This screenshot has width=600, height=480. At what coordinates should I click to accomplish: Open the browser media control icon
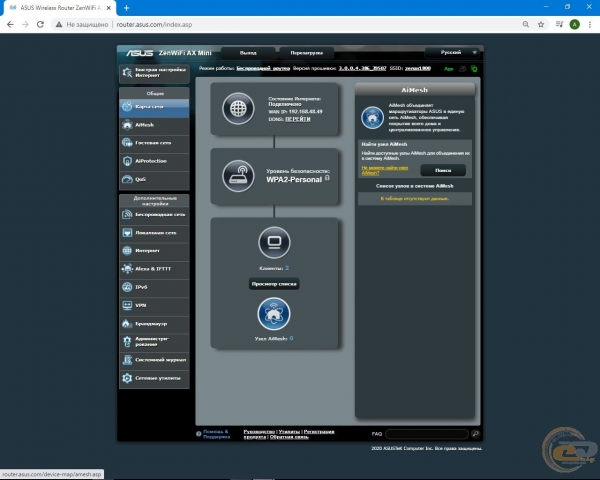coord(559,24)
